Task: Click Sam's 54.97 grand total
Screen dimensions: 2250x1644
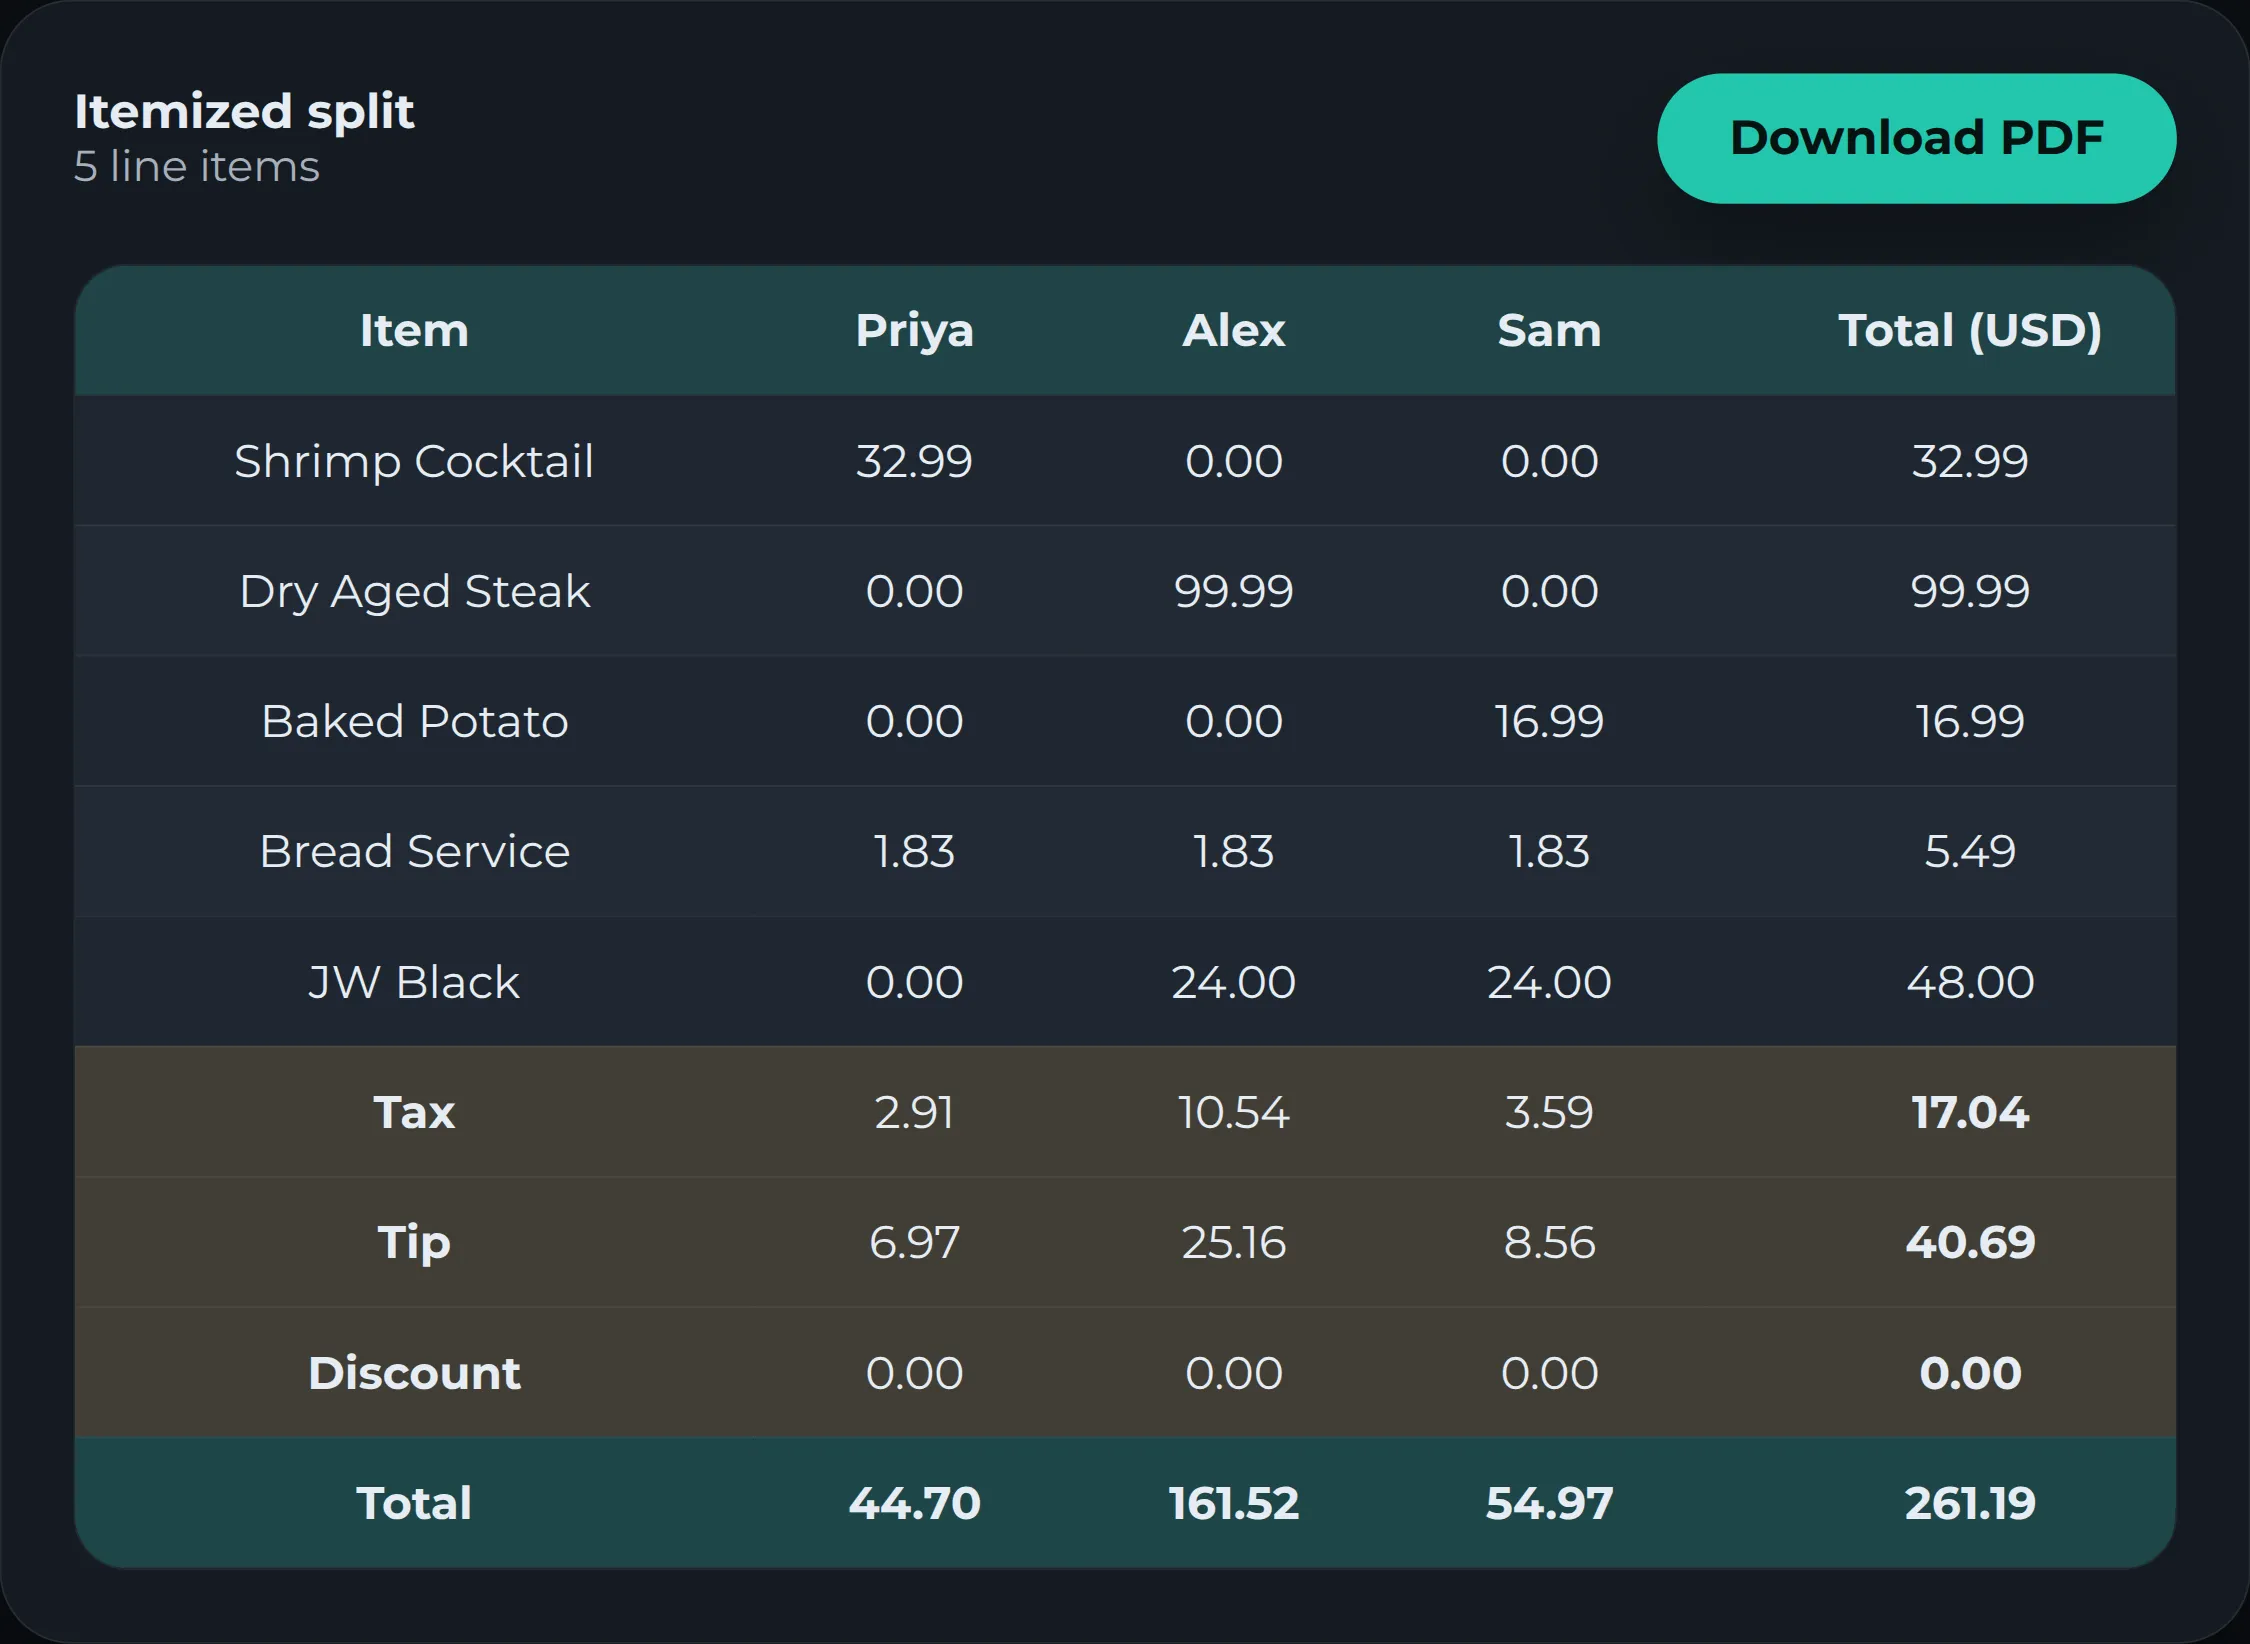Action: point(1549,1503)
